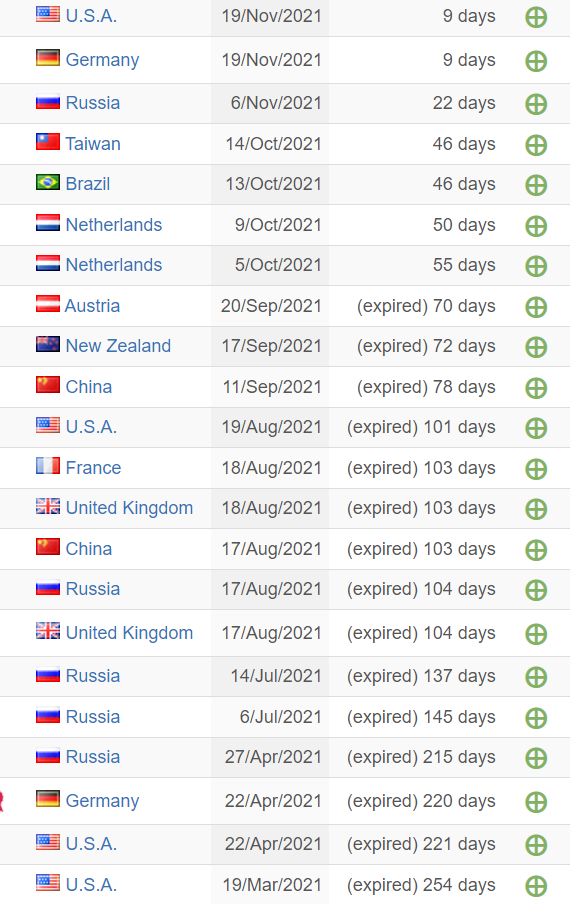Click the Brazil flag image
Image resolution: width=570 pixels, height=904 pixels.
click(48, 182)
